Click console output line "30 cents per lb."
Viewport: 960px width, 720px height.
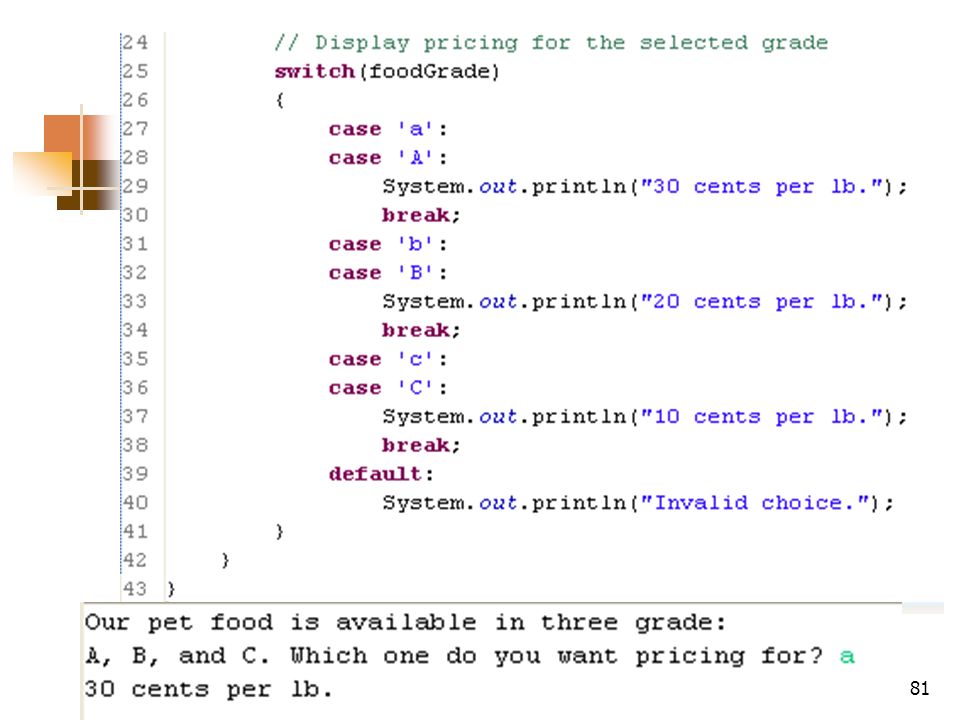(x=208, y=689)
